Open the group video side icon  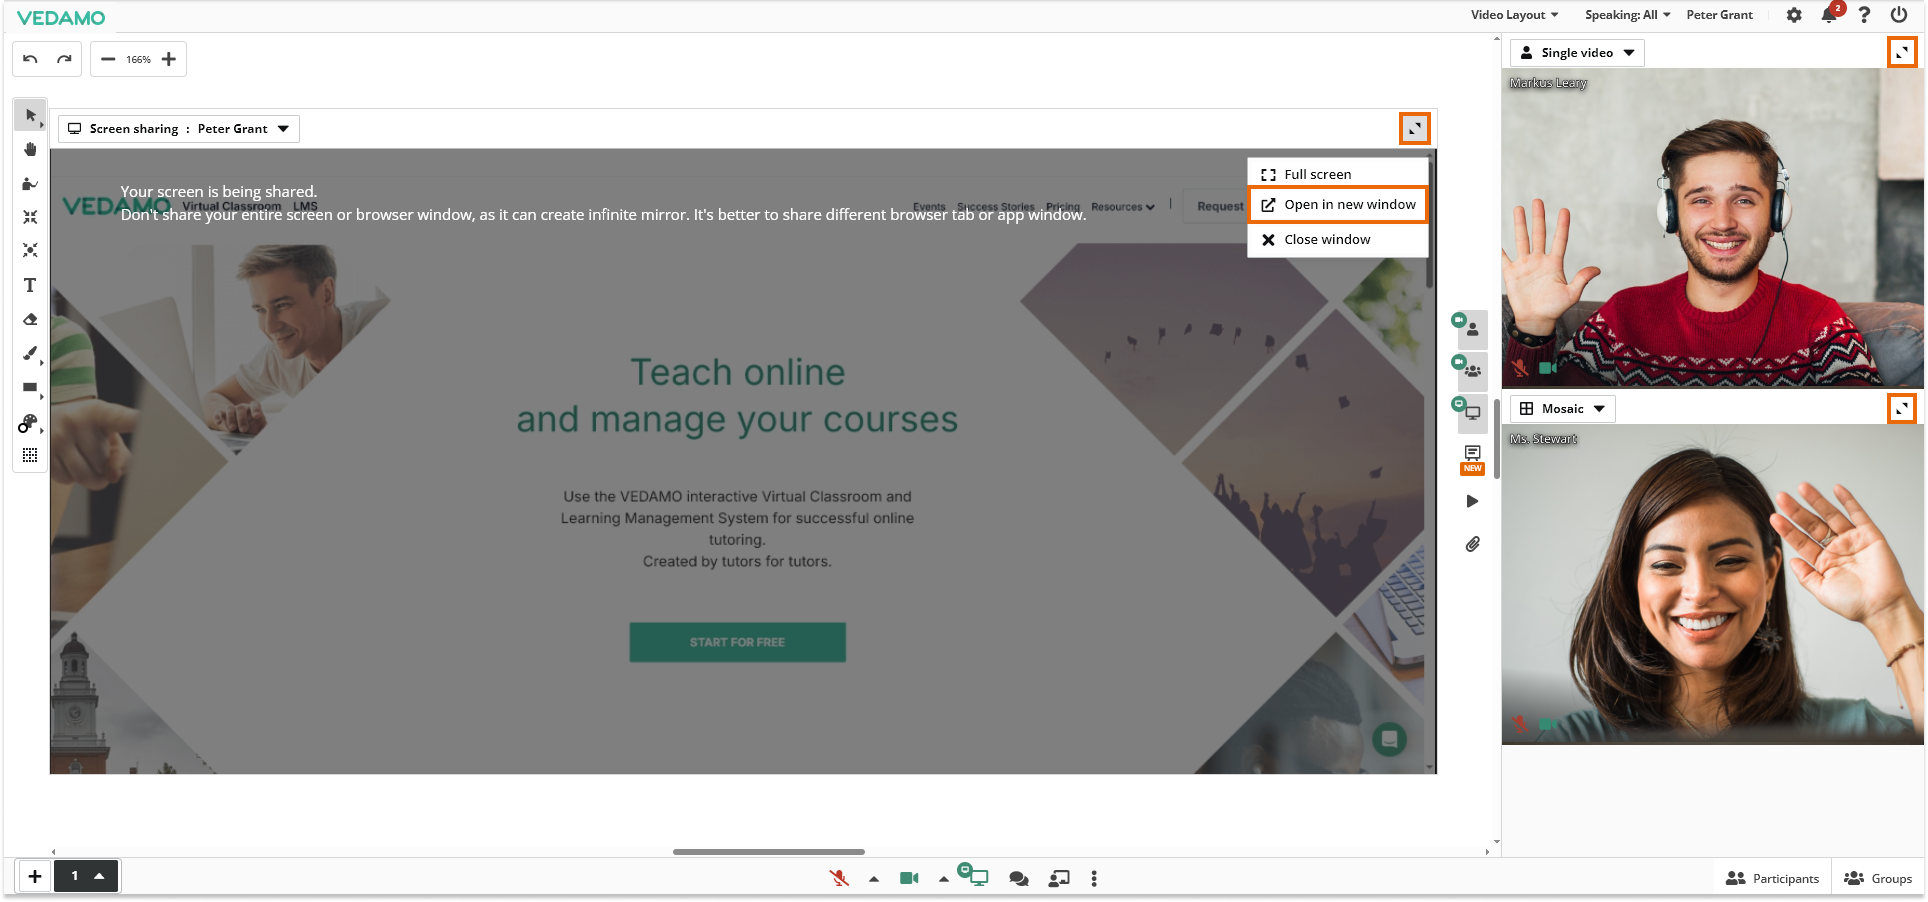point(1471,370)
